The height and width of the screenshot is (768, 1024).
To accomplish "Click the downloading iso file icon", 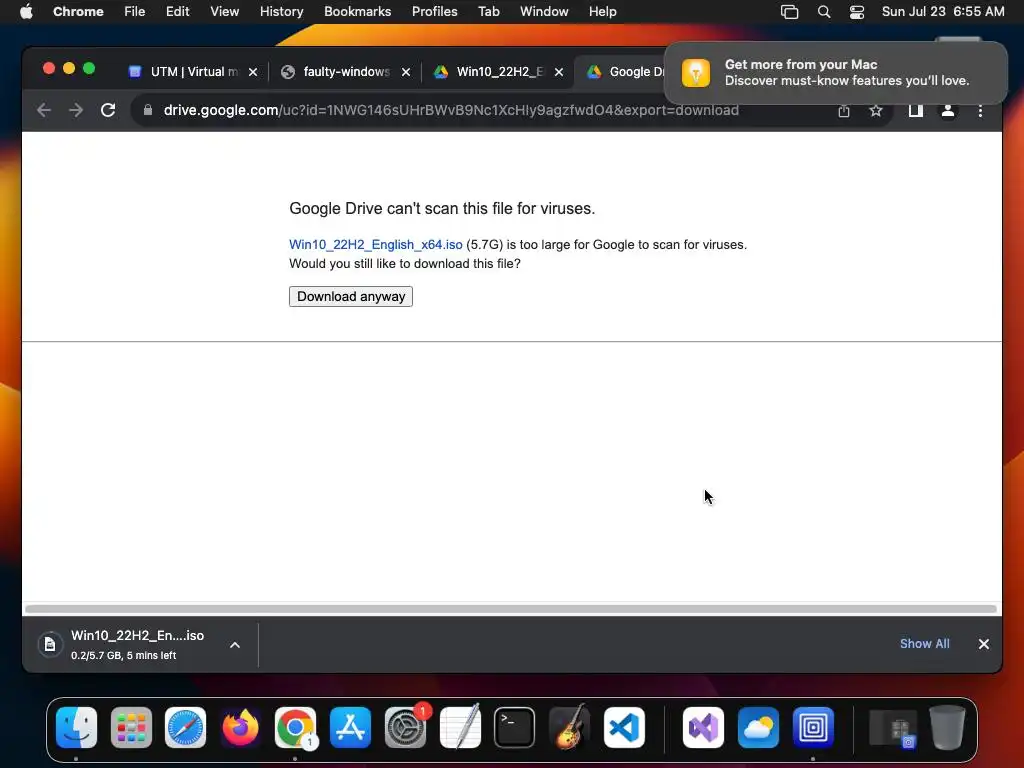I will coord(50,645).
